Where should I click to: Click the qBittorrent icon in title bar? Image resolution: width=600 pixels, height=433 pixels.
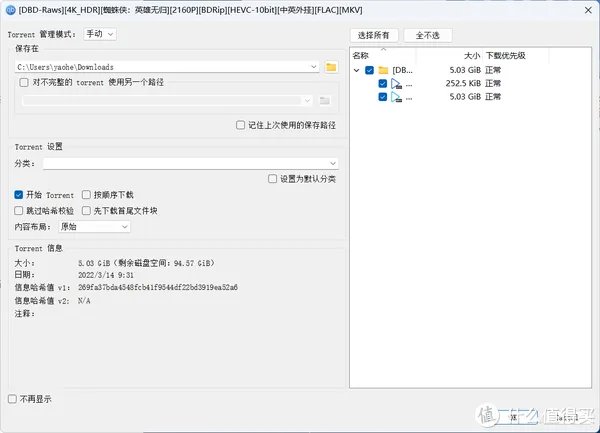click(x=10, y=10)
